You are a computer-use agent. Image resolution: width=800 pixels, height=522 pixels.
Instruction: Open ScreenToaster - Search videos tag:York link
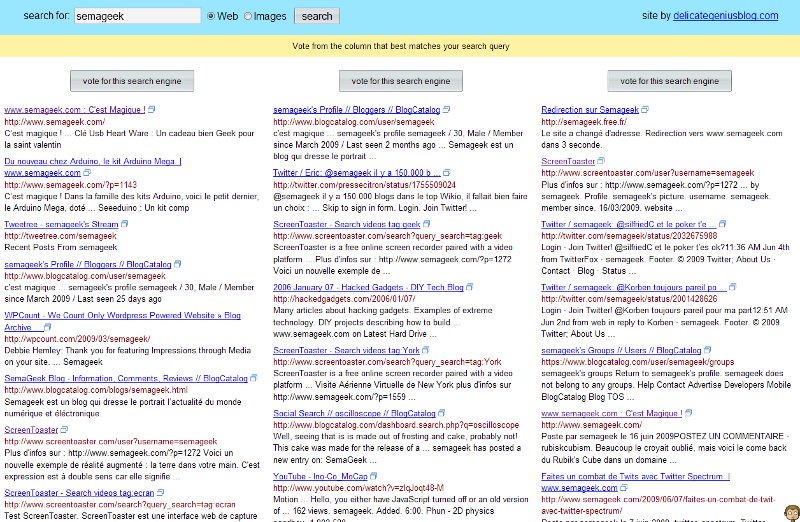point(346,350)
